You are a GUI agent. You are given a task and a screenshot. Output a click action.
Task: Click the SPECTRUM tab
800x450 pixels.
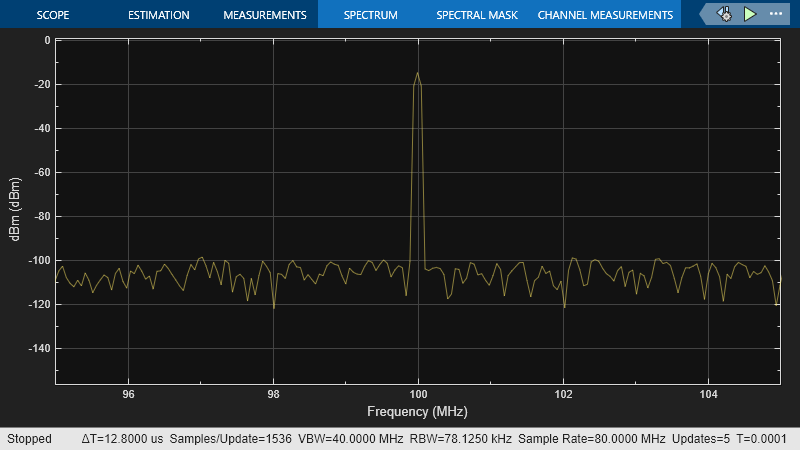pyautogui.click(x=370, y=15)
